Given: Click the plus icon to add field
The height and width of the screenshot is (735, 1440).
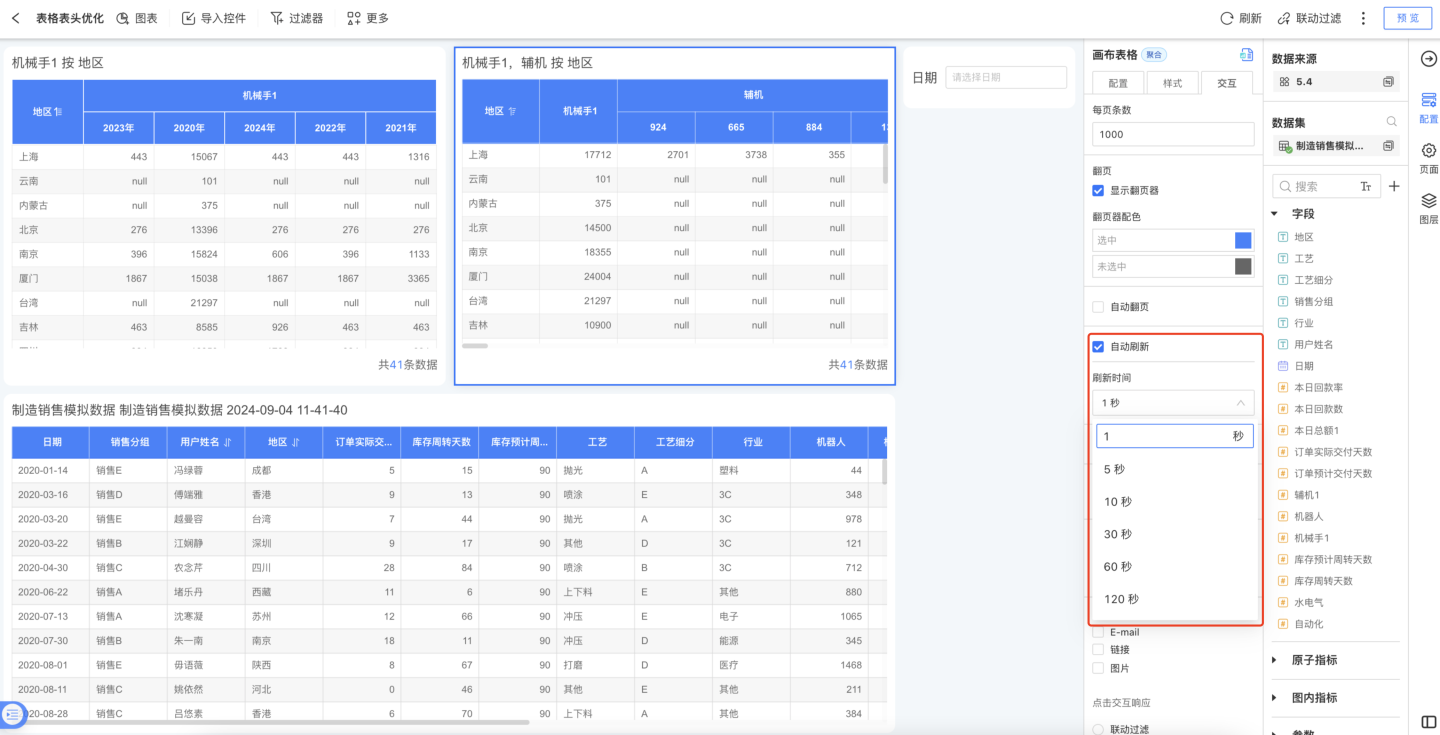Looking at the screenshot, I should (1394, 186).
